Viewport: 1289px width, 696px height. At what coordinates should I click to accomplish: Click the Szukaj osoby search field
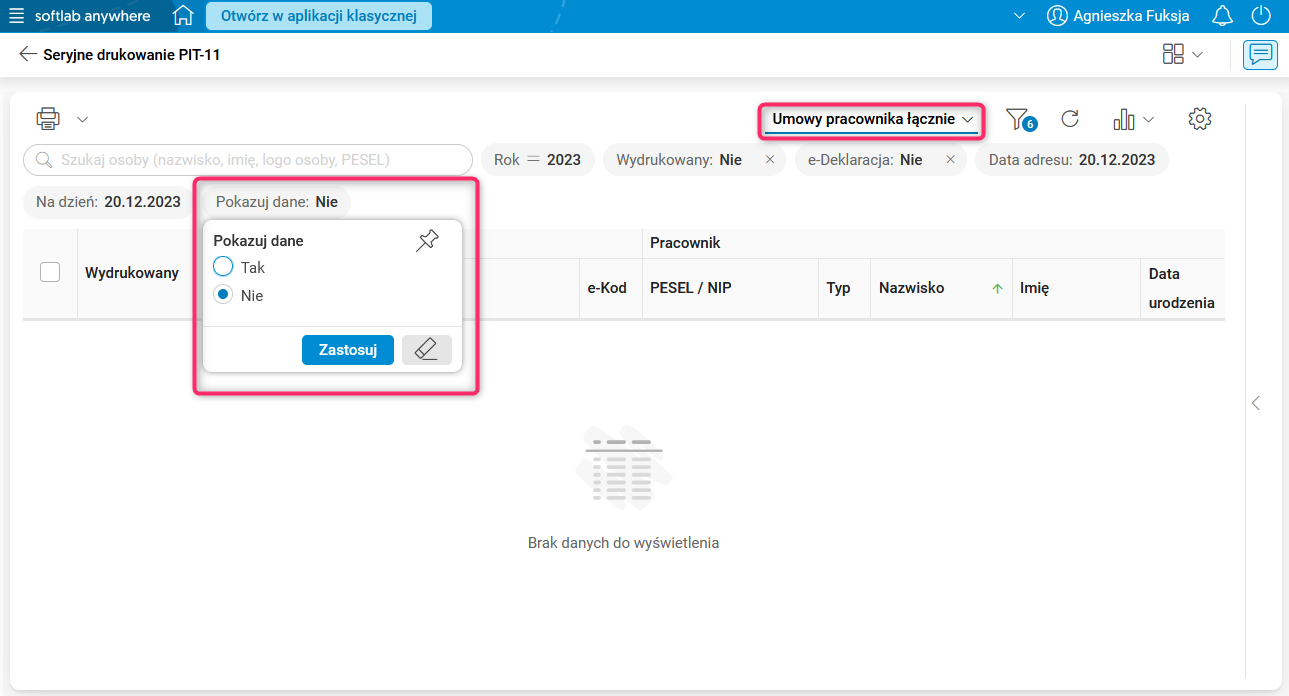tap(248, 160)
